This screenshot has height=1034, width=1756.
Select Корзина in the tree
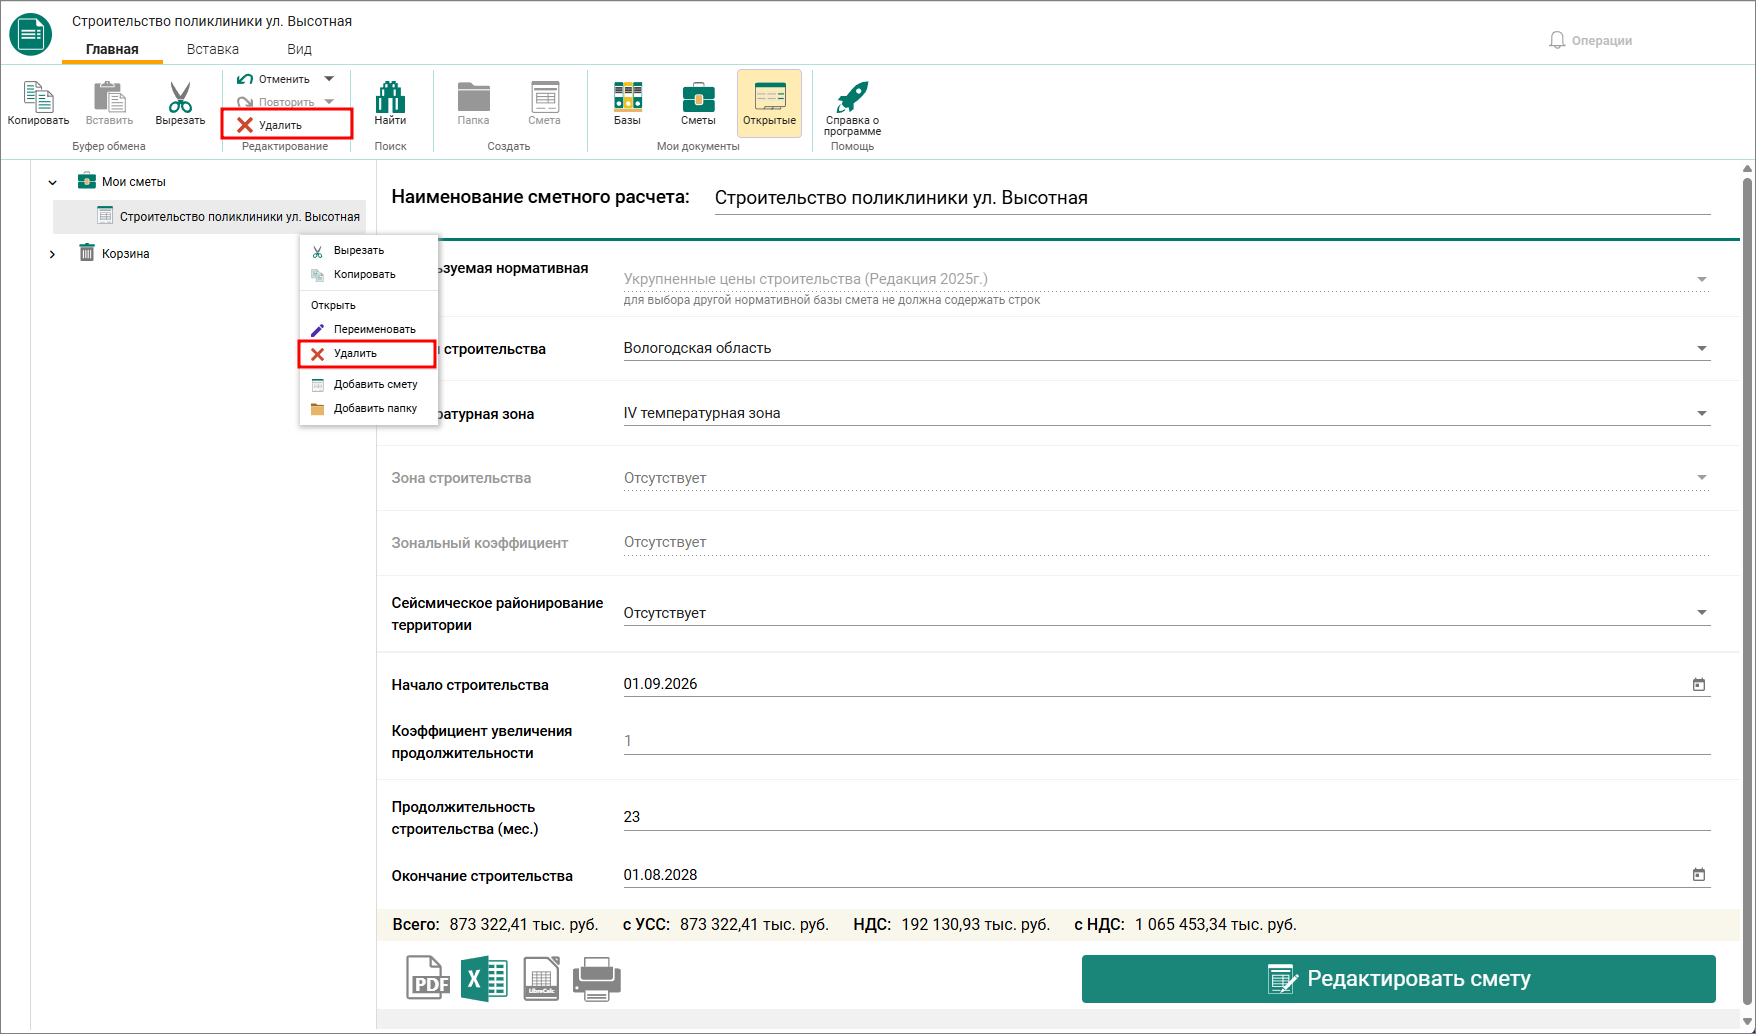pyautogui.click(x=114, y=254)
